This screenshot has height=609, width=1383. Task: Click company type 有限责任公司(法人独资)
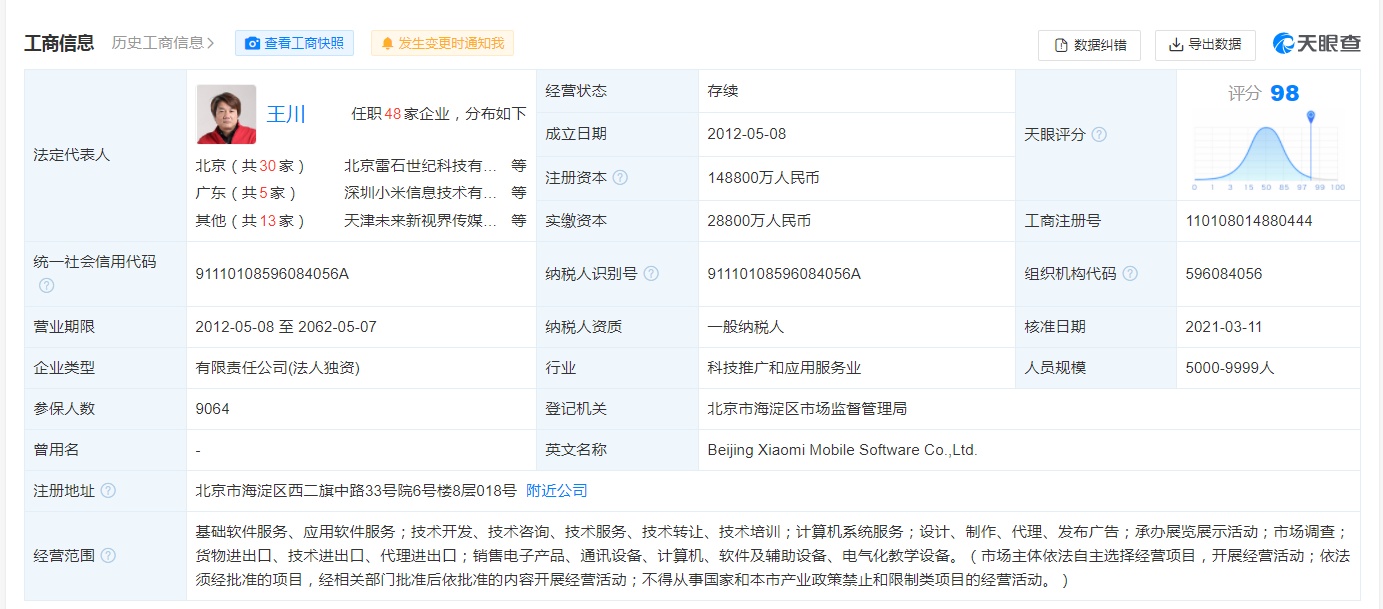click(x=278, y=368)
